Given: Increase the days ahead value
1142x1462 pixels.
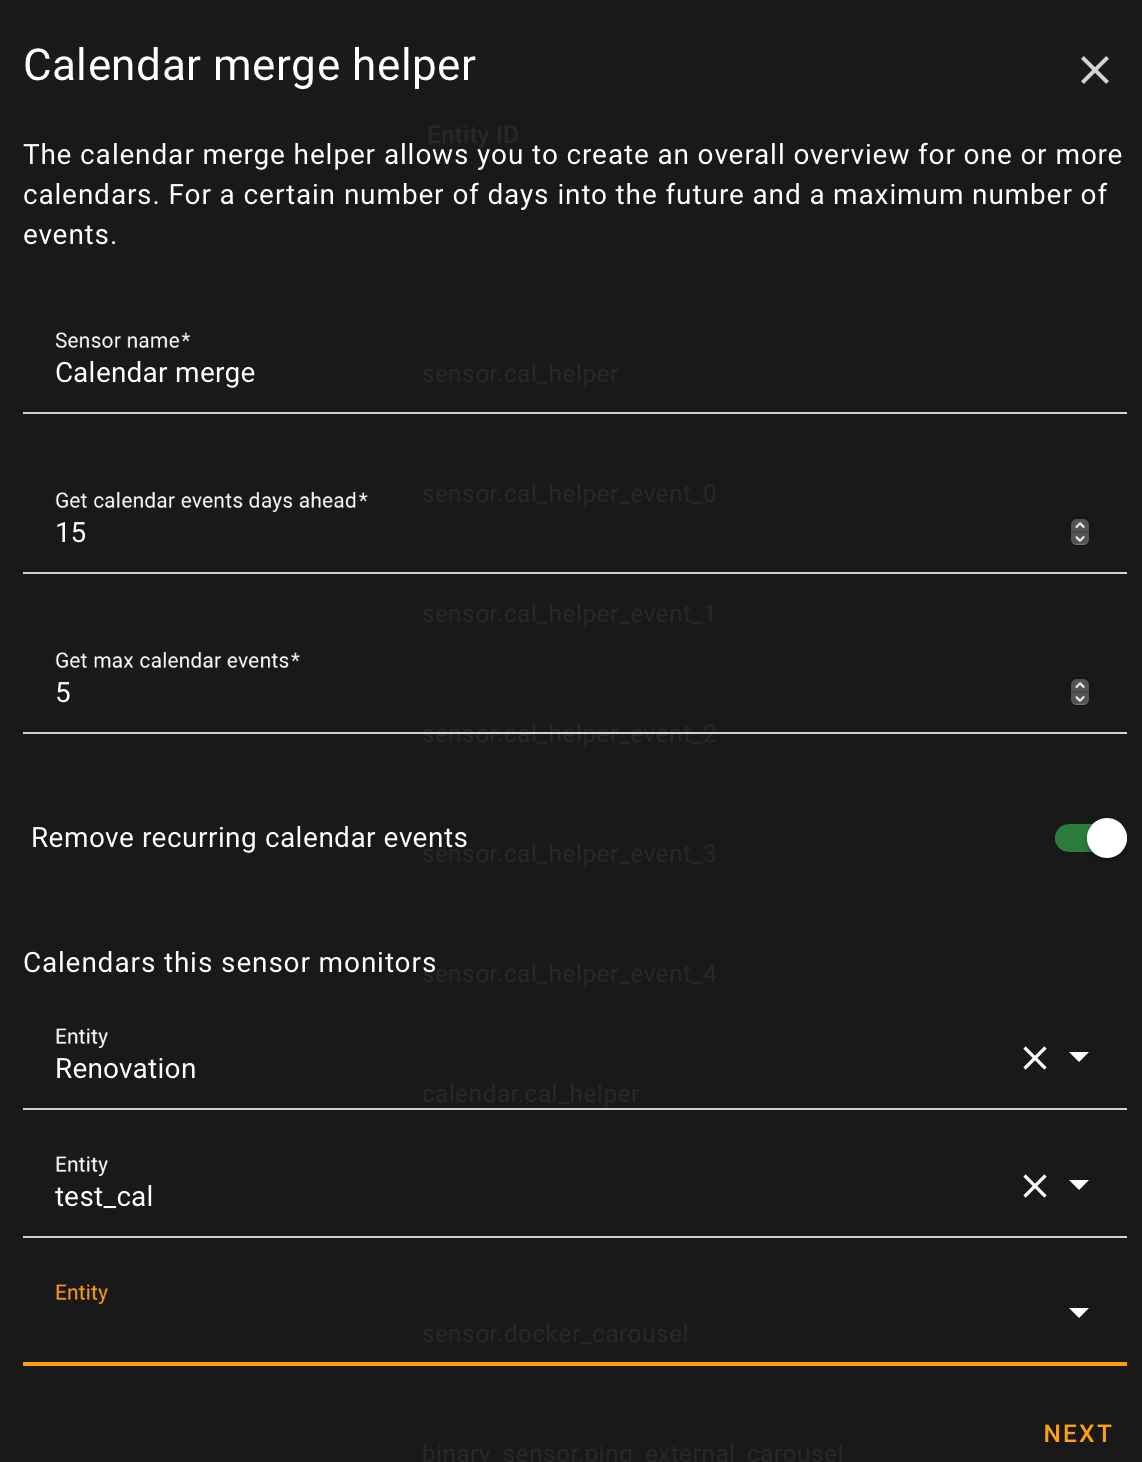Looking at the screenshot, I should tap(1080, 526).
